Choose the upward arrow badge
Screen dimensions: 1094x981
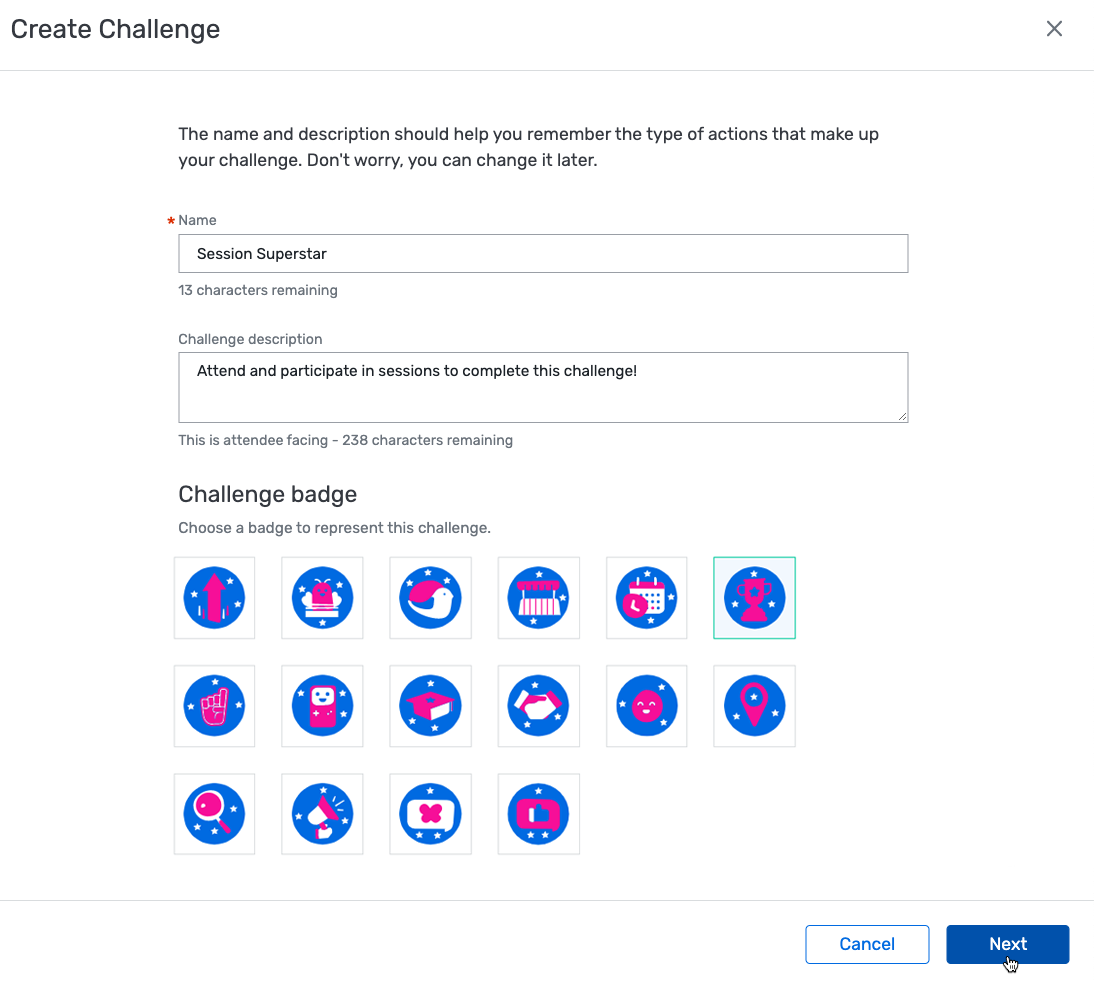pyautogui.click(x=214, y=598)
